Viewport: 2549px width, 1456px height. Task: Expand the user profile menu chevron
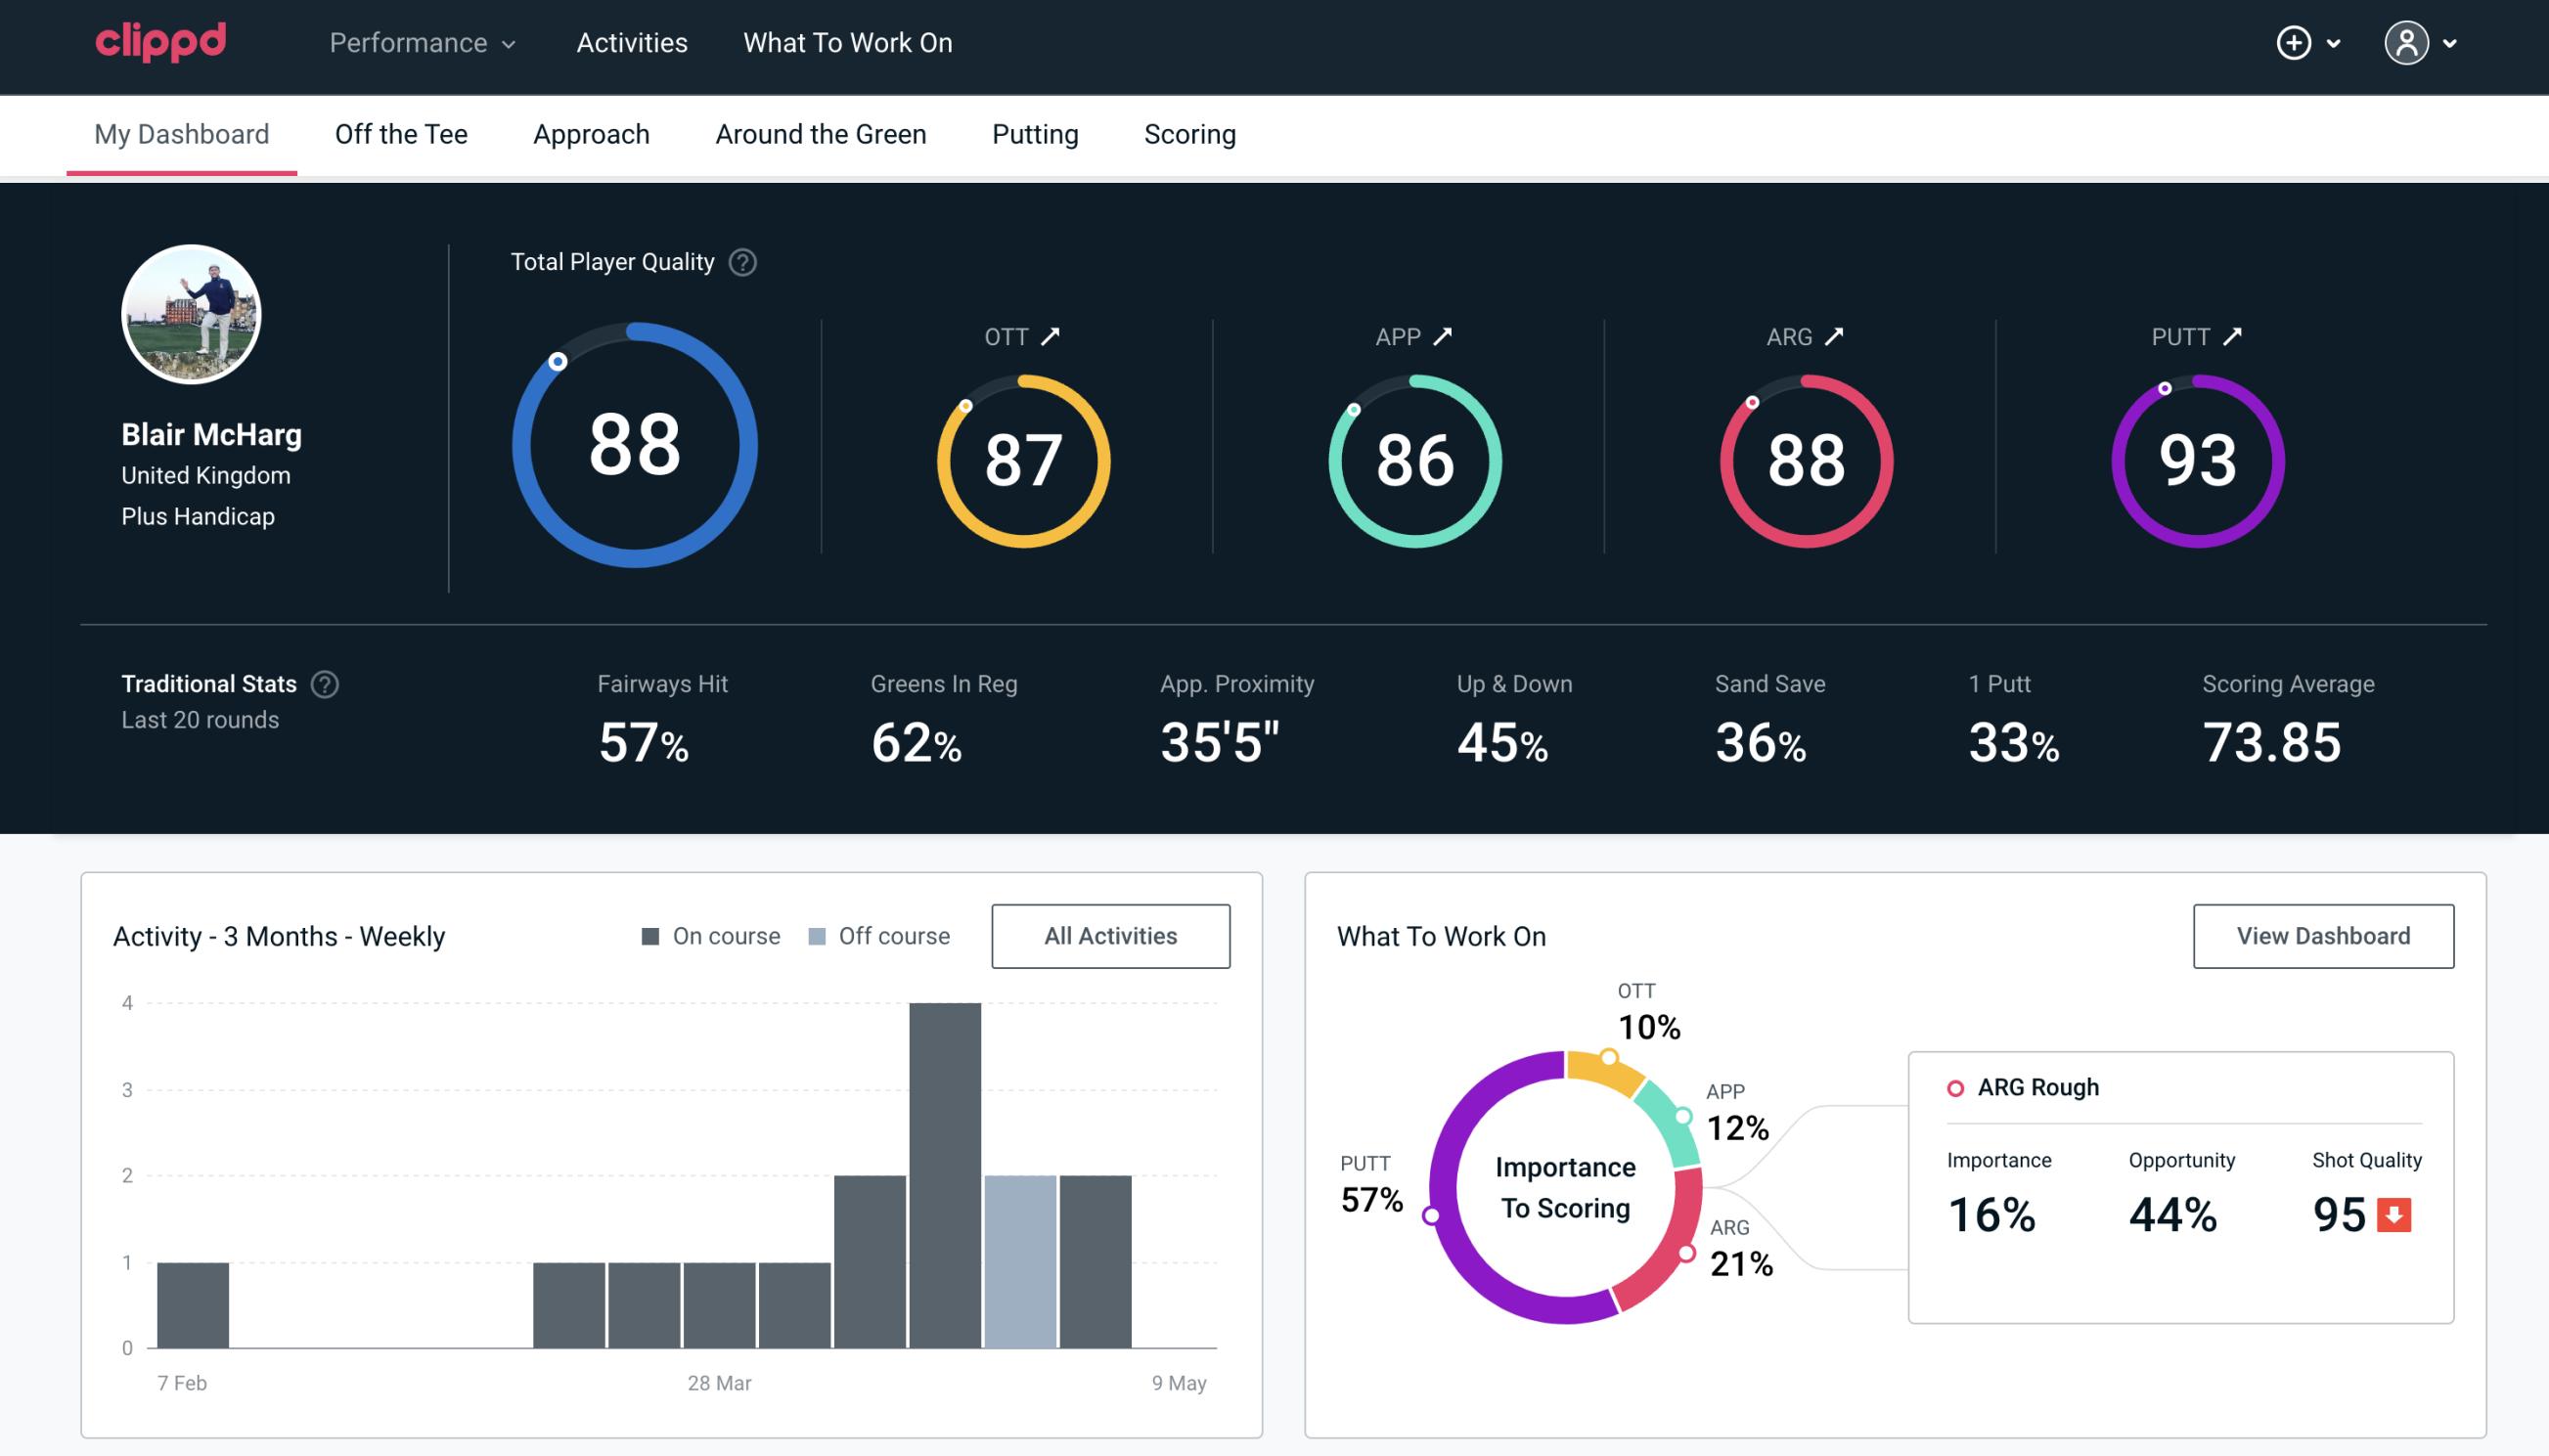point(2451,44)
